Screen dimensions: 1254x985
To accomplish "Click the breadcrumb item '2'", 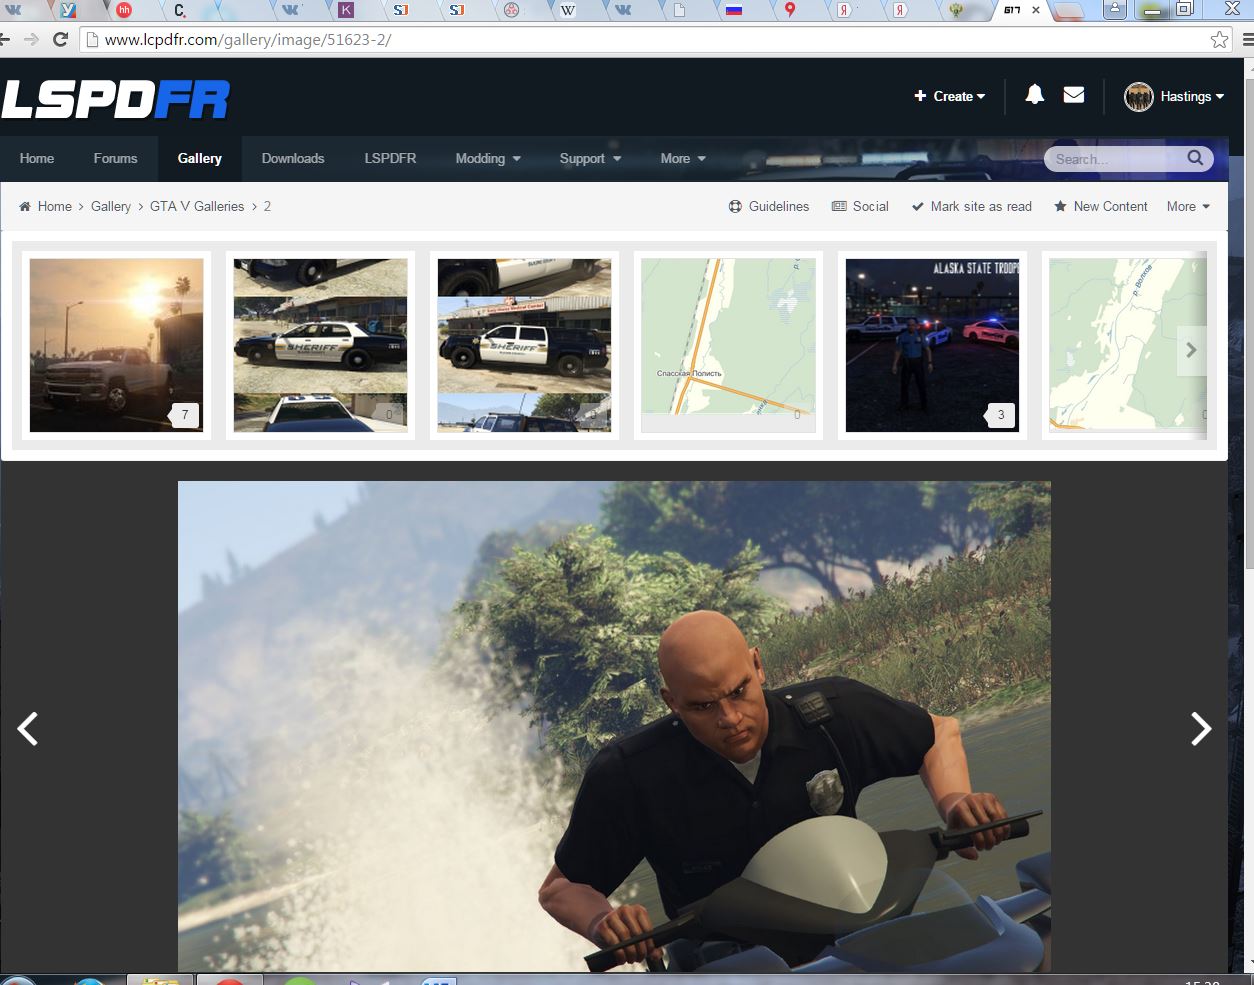I will click(267, 206).
